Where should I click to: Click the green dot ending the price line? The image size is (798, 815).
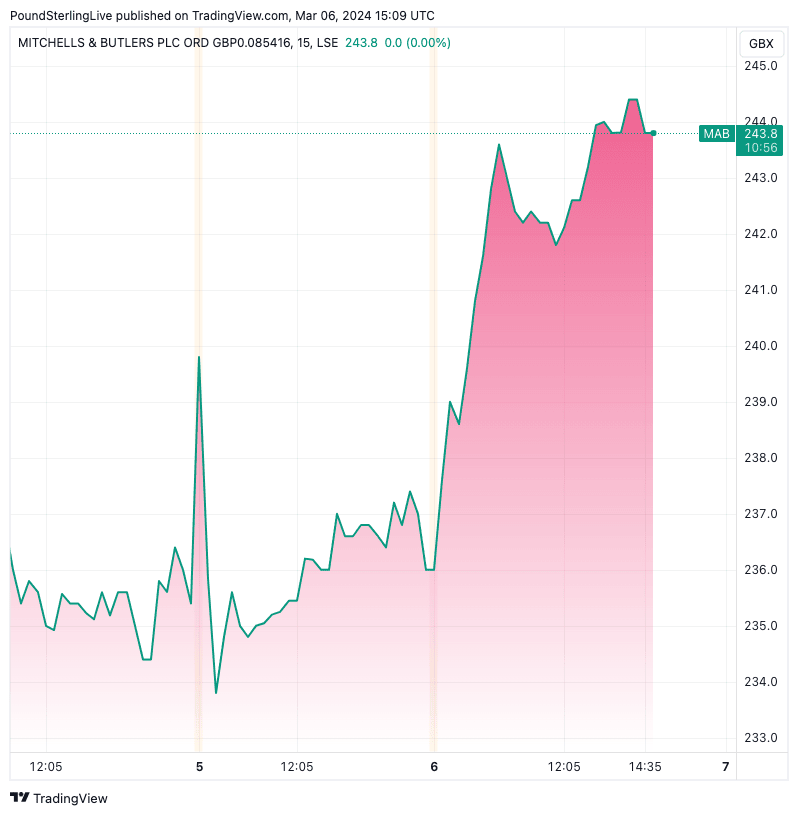click(x=653, y=133)
